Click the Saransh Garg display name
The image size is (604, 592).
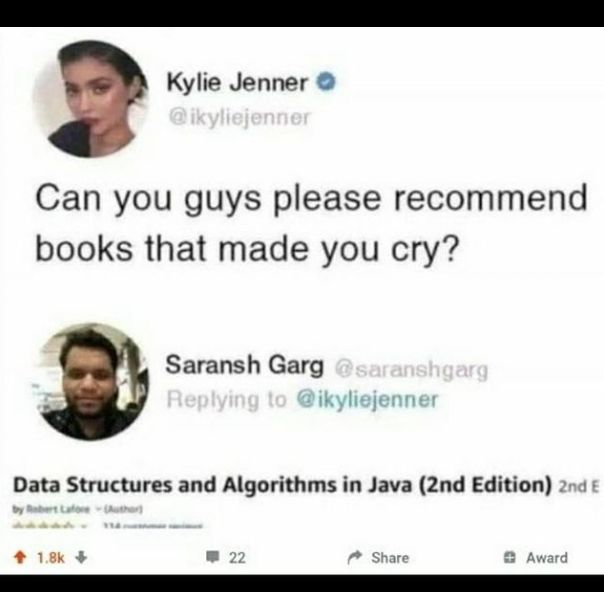[x=245, y=365]
